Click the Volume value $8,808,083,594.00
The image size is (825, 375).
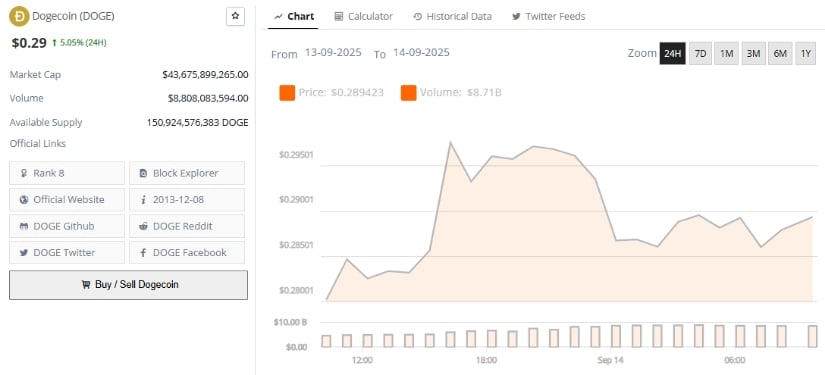coord(208,98)
